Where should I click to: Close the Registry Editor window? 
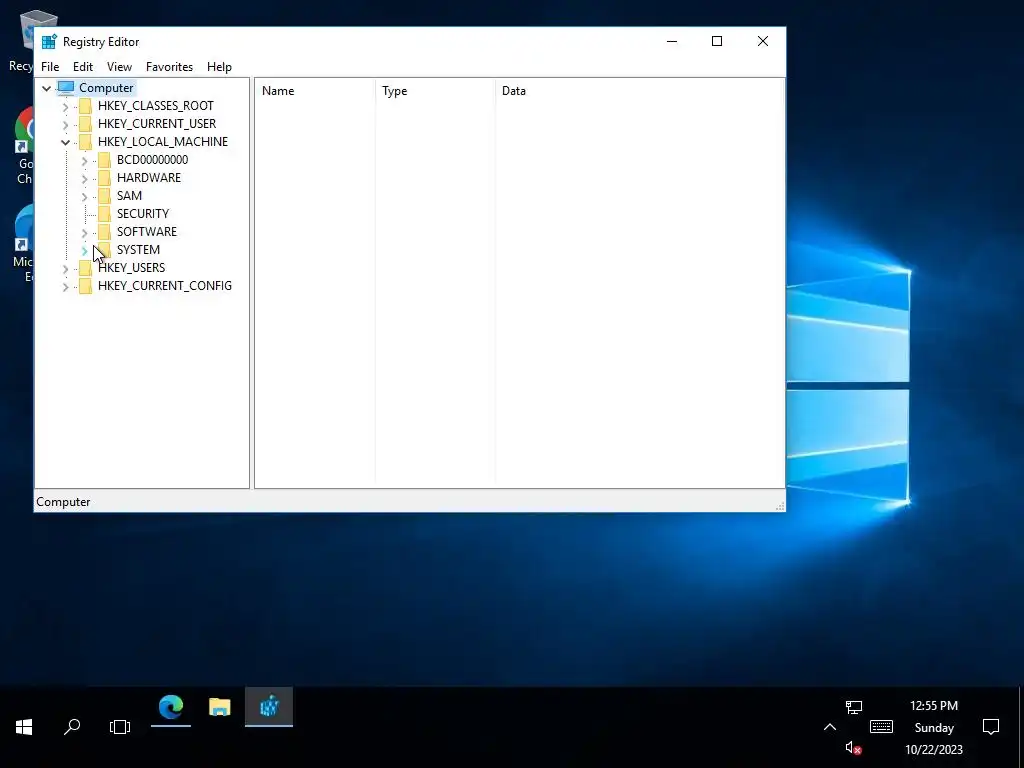pyautogui.click(x=763, y=41)
